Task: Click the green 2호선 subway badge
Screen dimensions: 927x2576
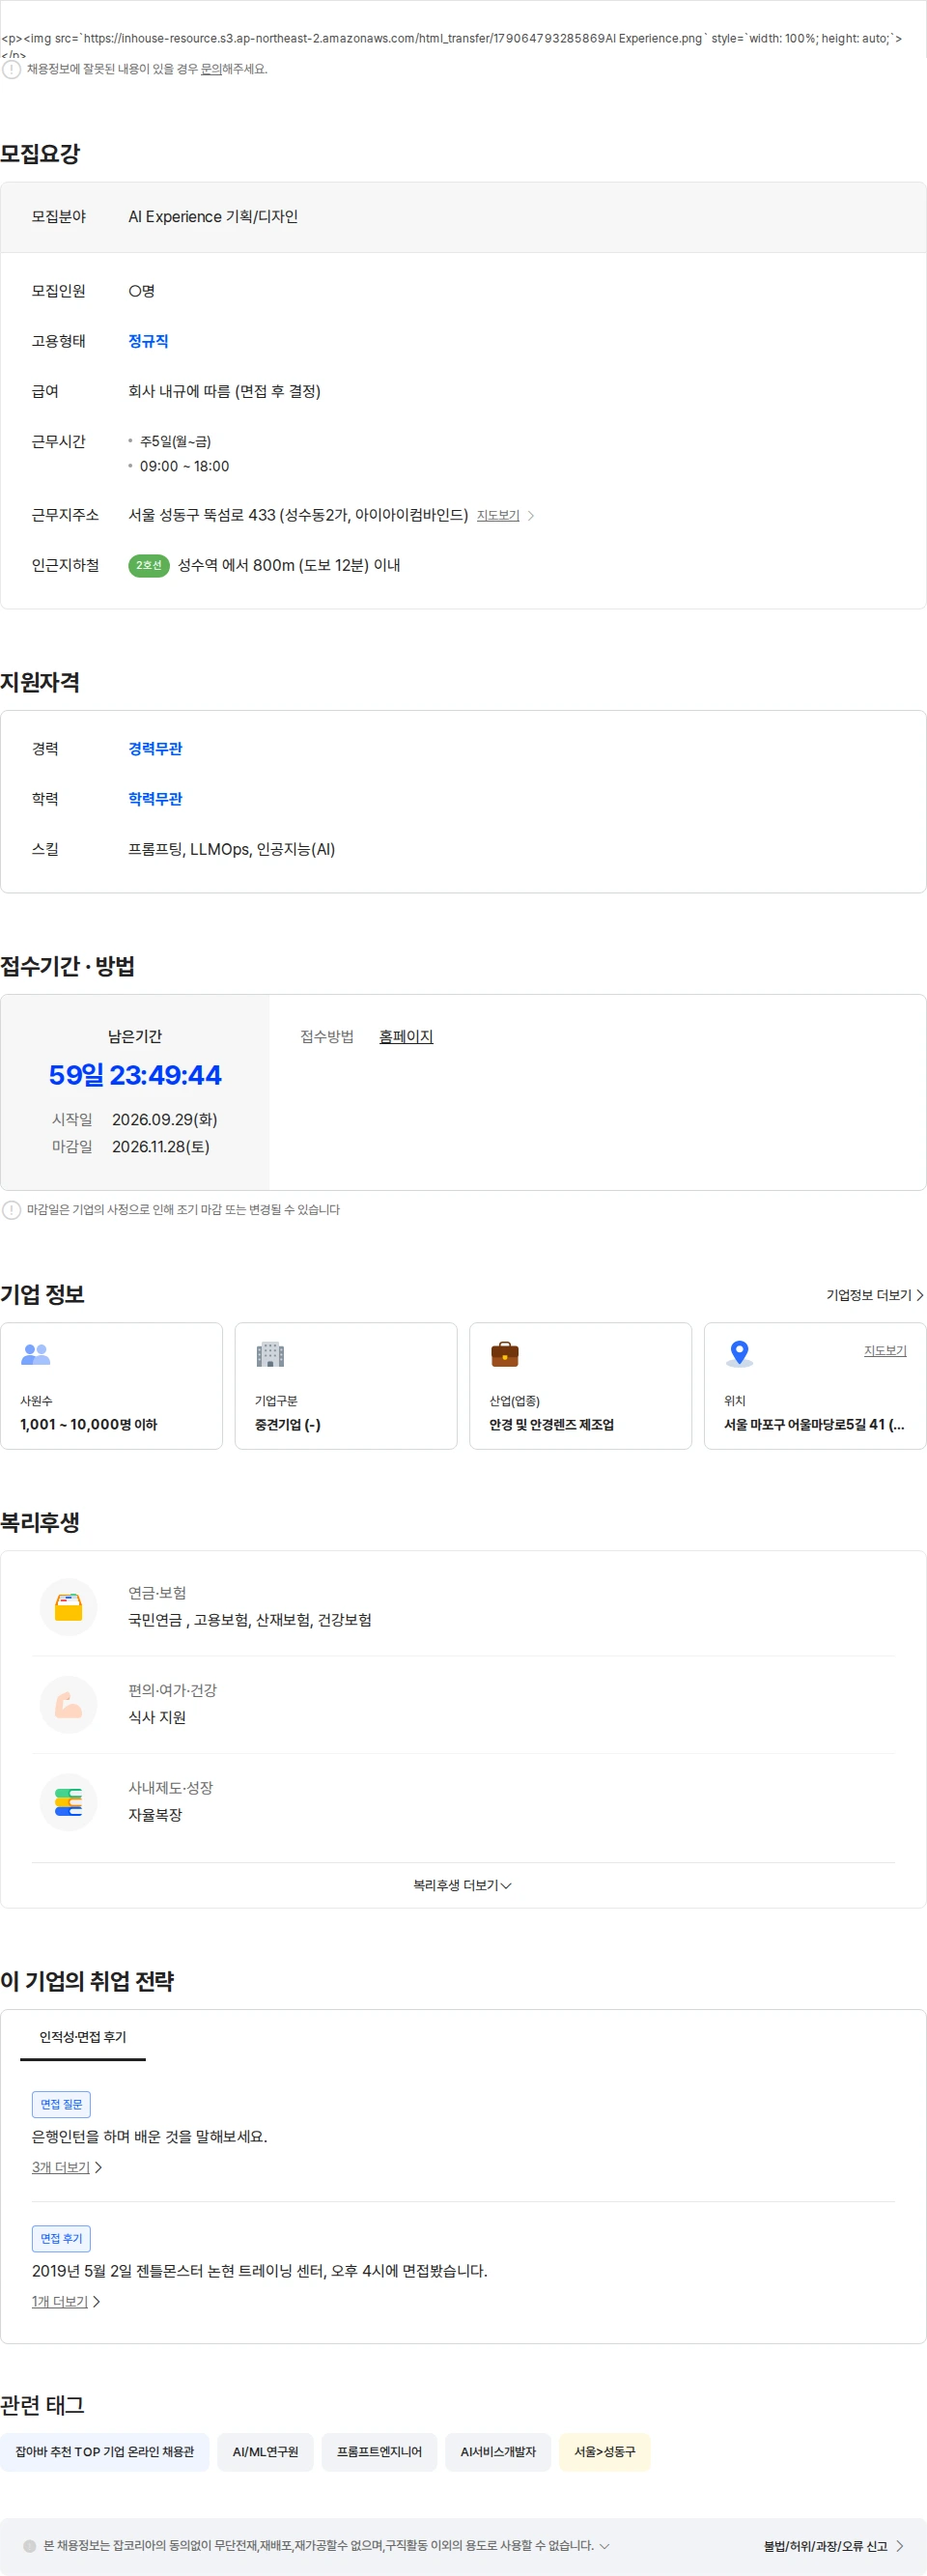Action: click(x=149, y=565)
